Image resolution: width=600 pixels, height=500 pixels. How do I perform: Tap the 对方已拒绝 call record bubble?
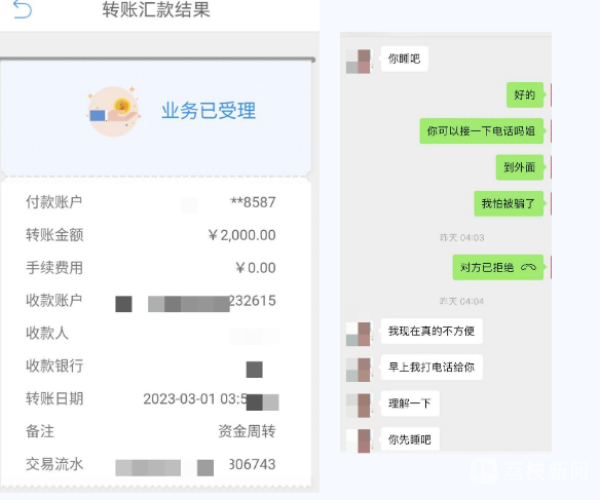(497, 267)
